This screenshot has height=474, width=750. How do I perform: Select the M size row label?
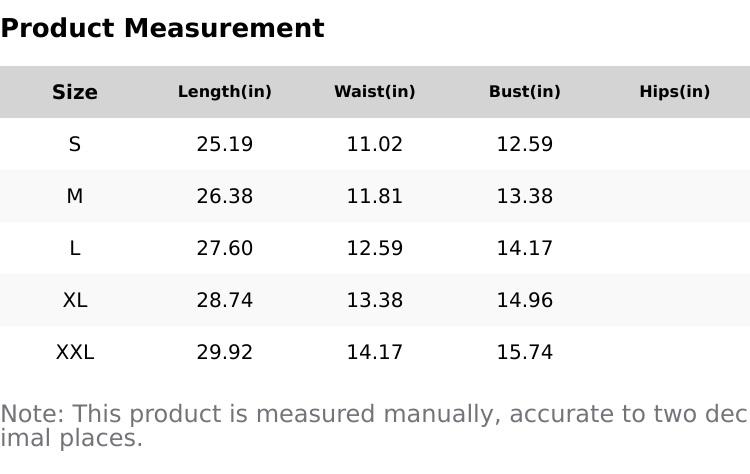[75, 196]
